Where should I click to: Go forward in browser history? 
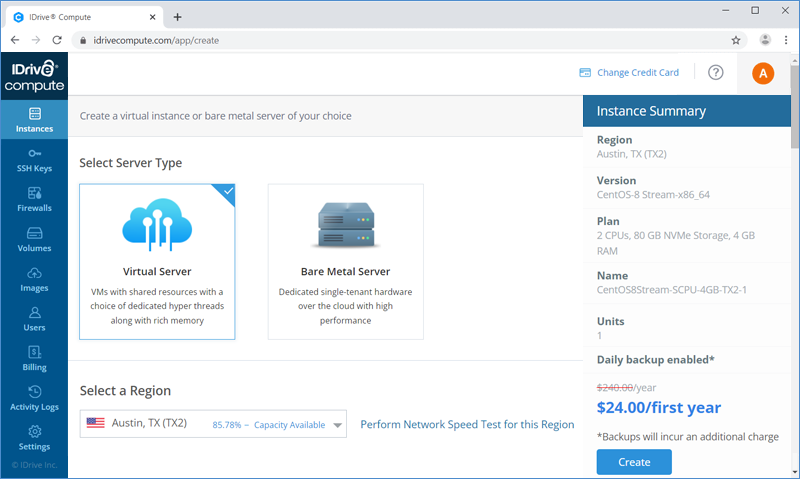tap(36, 40)
